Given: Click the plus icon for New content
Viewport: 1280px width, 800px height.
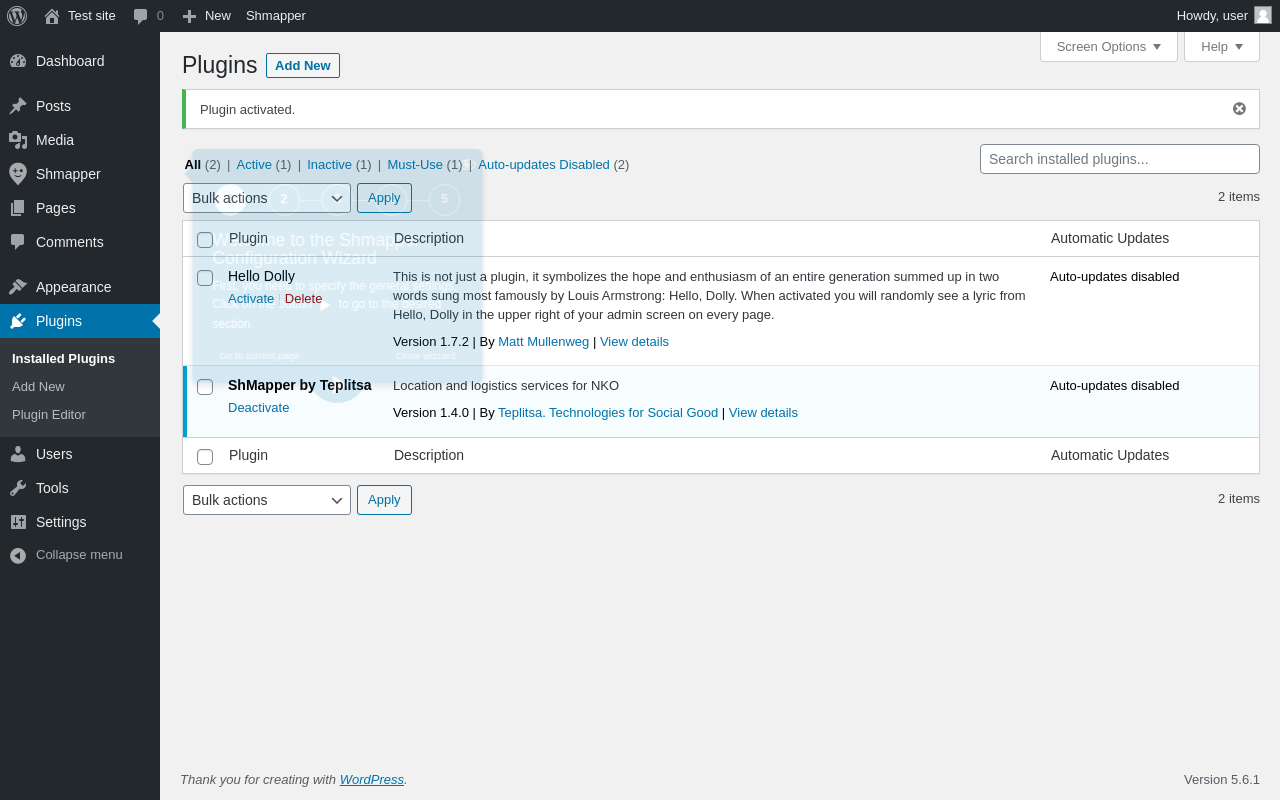Looking at the screenshot, I should point(189,16).
